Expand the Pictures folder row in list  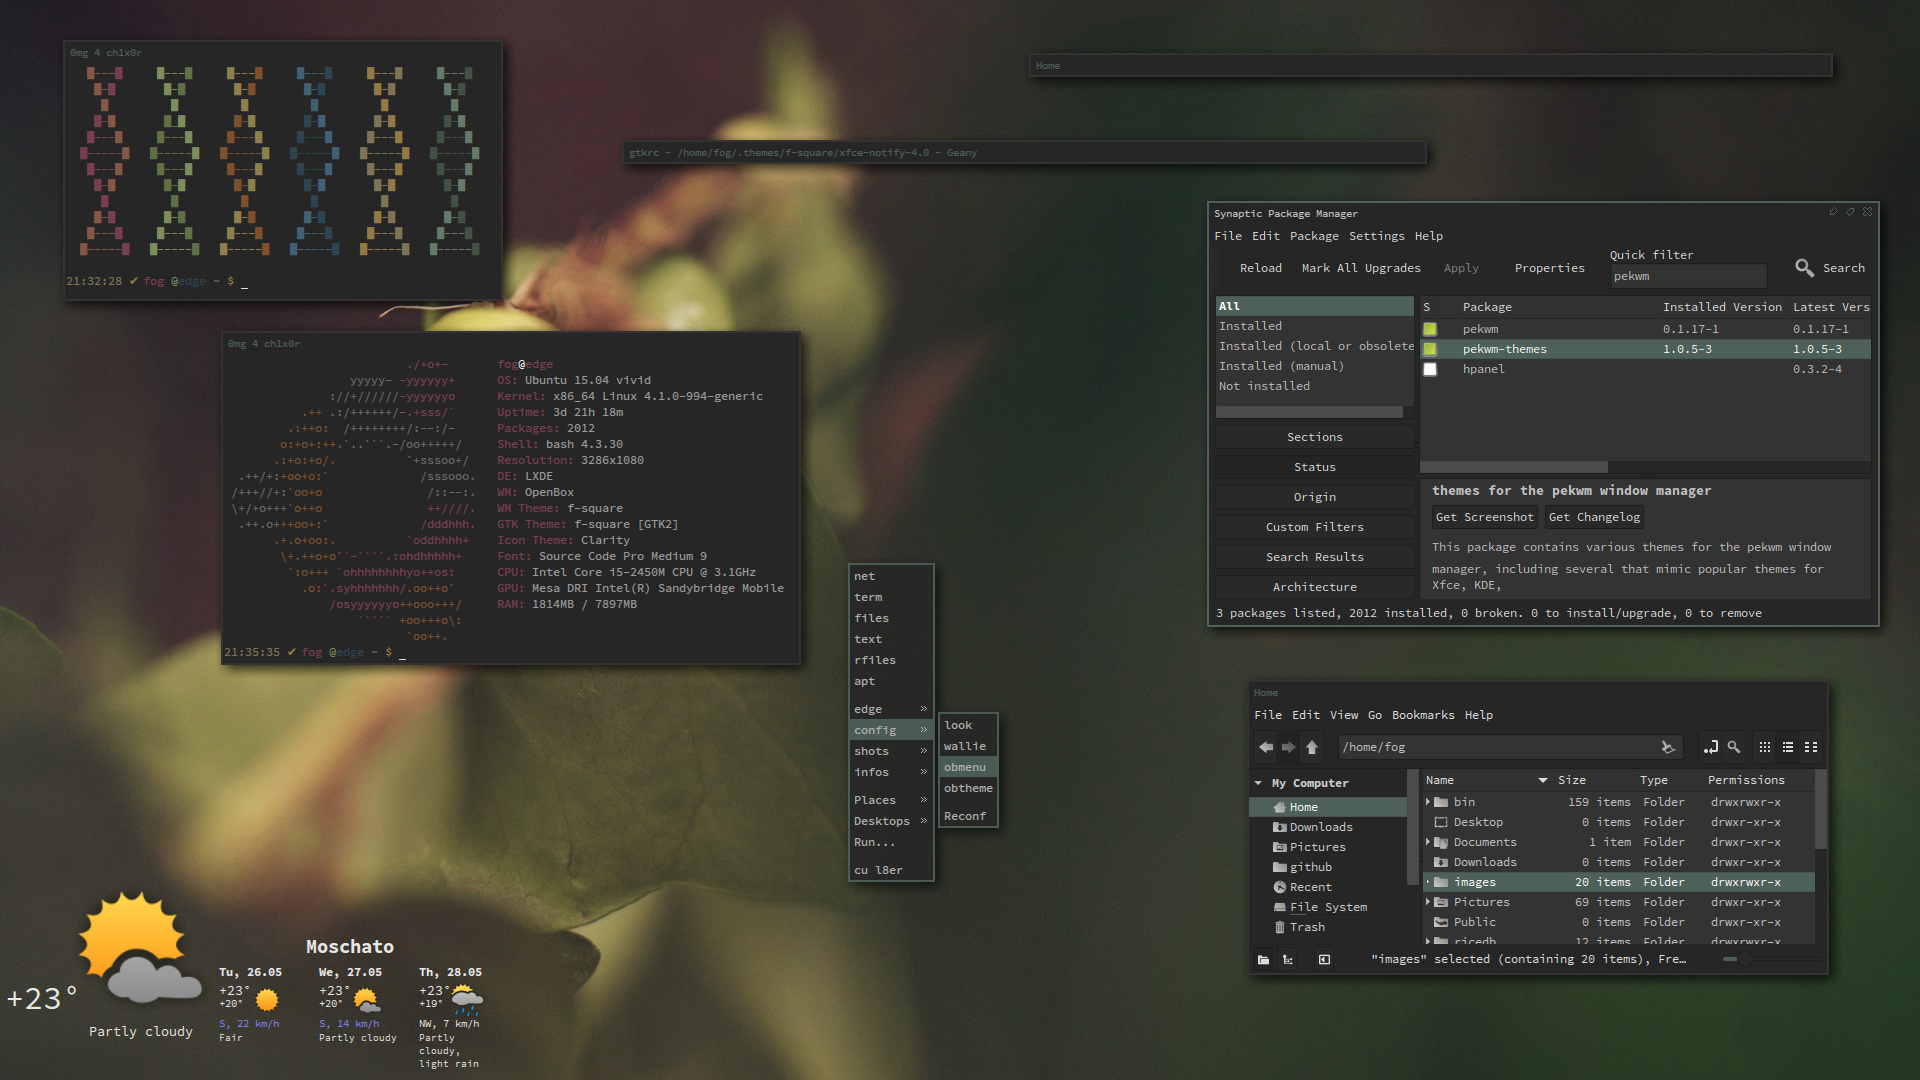coord(1428,902)
